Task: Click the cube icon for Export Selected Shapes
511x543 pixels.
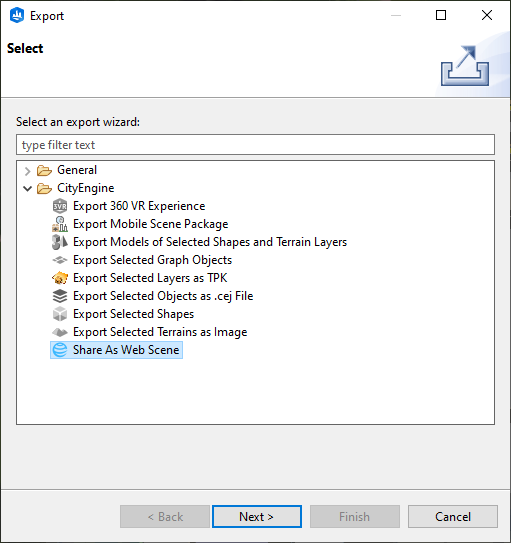Action: (x=60, y=314)
